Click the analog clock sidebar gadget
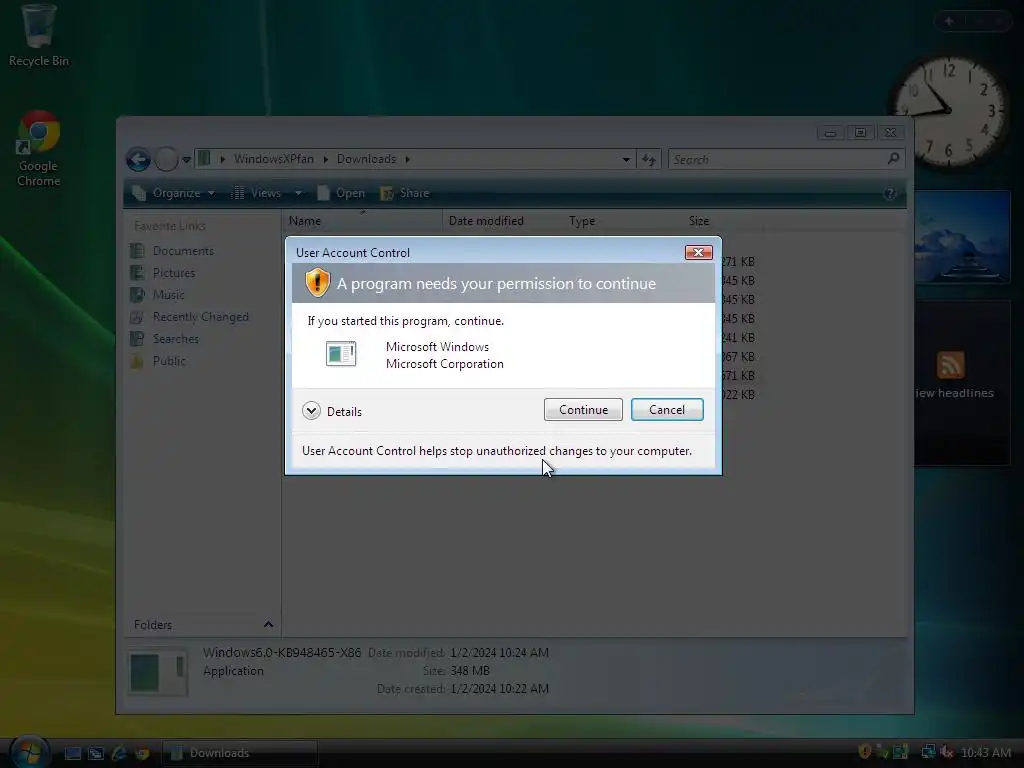The image size is (1024, 768). click(x=948, y=111)
